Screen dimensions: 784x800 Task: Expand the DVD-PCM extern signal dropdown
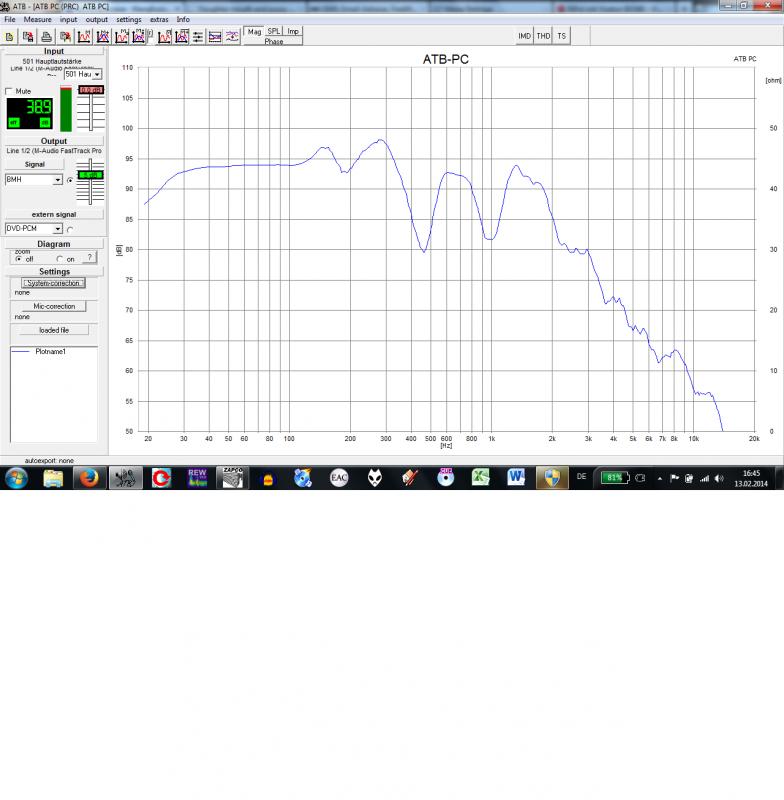(58, 229)
